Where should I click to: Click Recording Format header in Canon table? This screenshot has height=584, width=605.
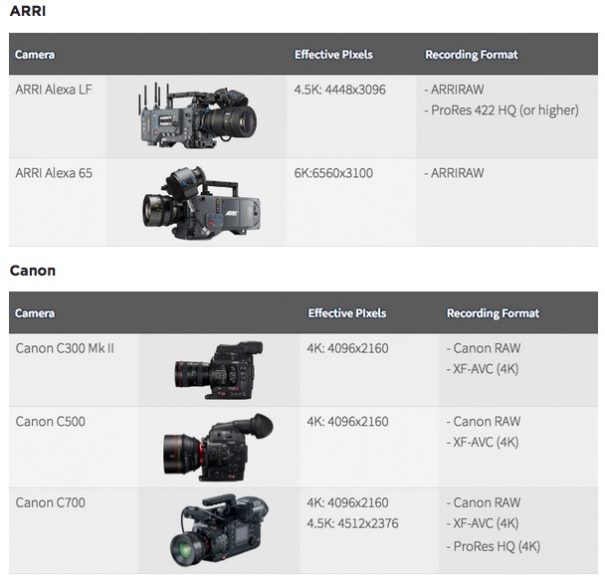pyautogui.click(x=493, y=313)
